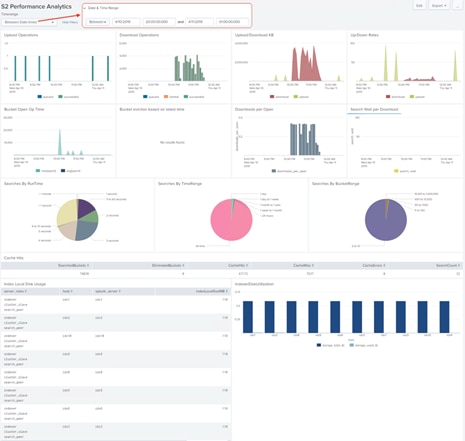
Task: Open the Timerange dropdown
Action: (29, 22)
